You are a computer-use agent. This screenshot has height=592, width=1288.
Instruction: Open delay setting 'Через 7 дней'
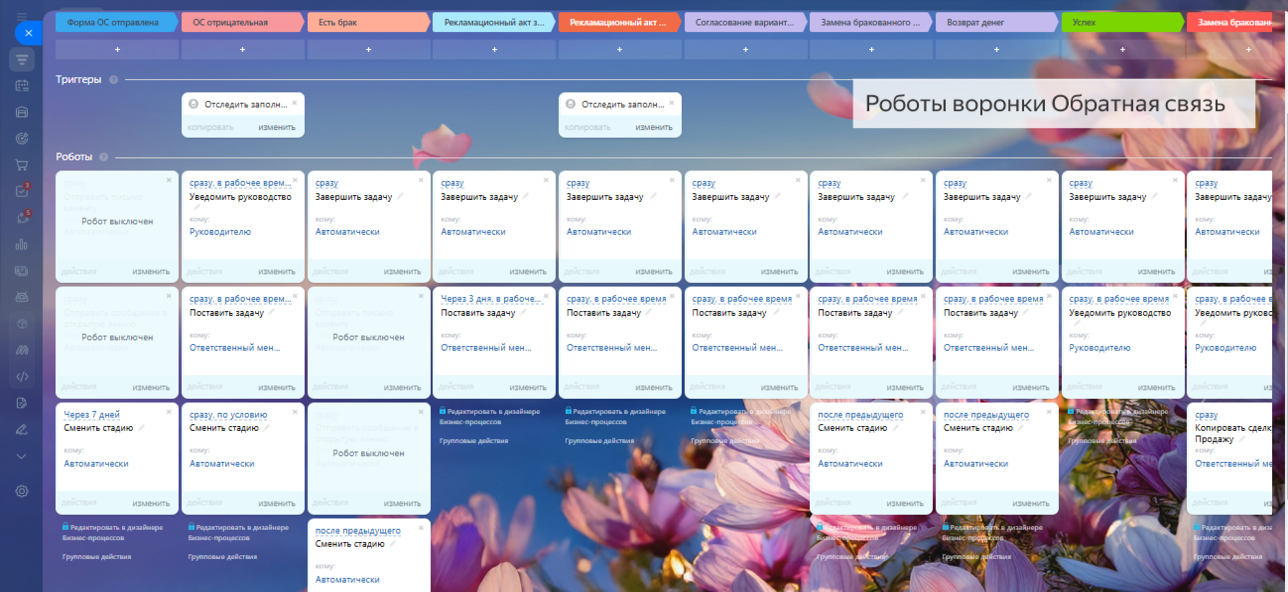pyautogui.click(x=92, y=414)
